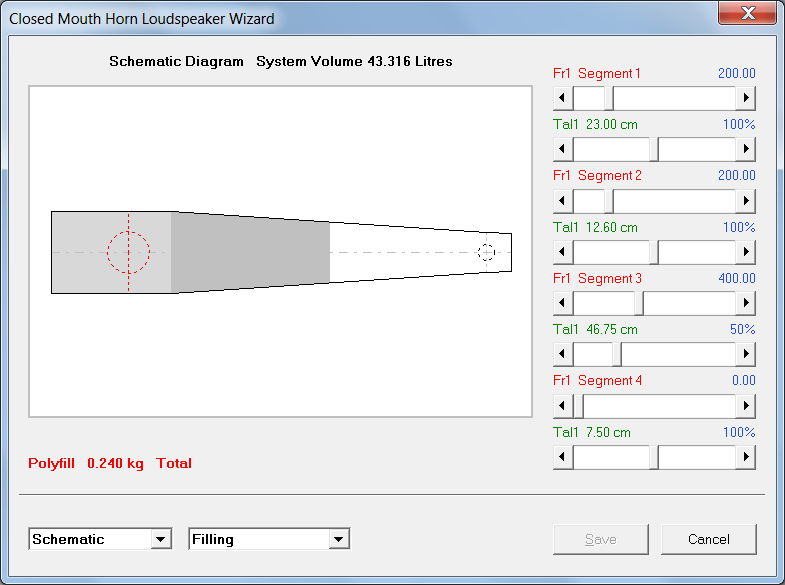Click the Save button
The image size is (785, 585).
click(600, 539)
